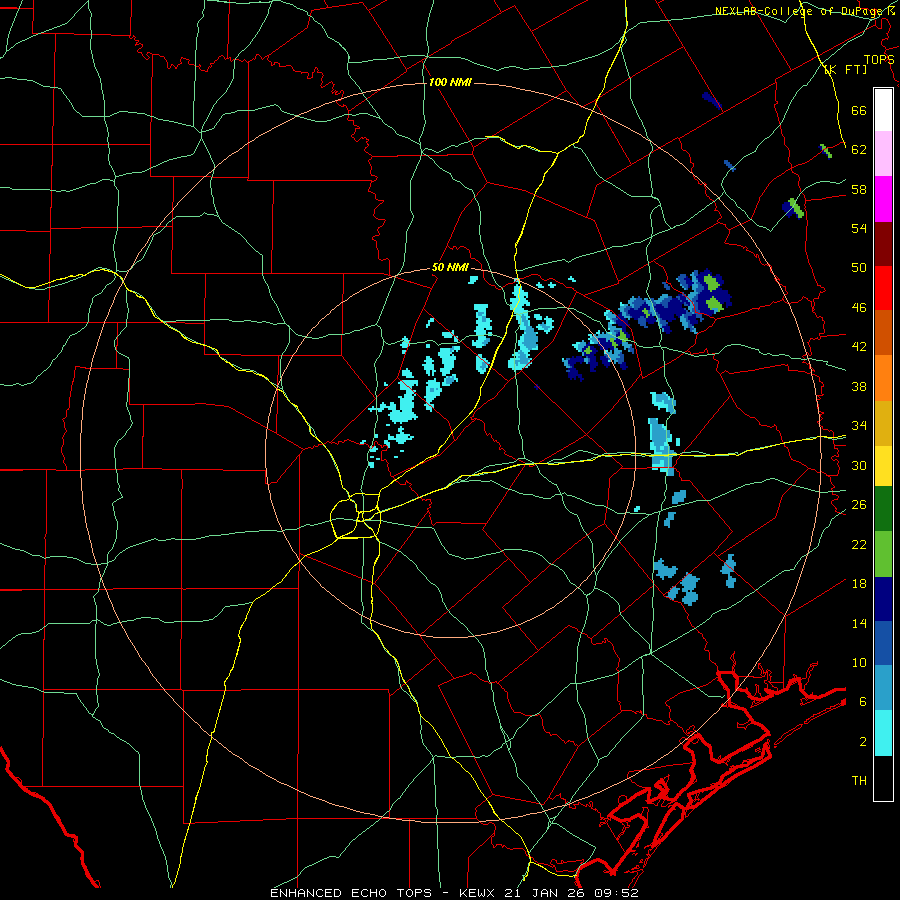Click the '18' legend value label
The height and width of the screenshot is (900, 900).
(859, 584)
